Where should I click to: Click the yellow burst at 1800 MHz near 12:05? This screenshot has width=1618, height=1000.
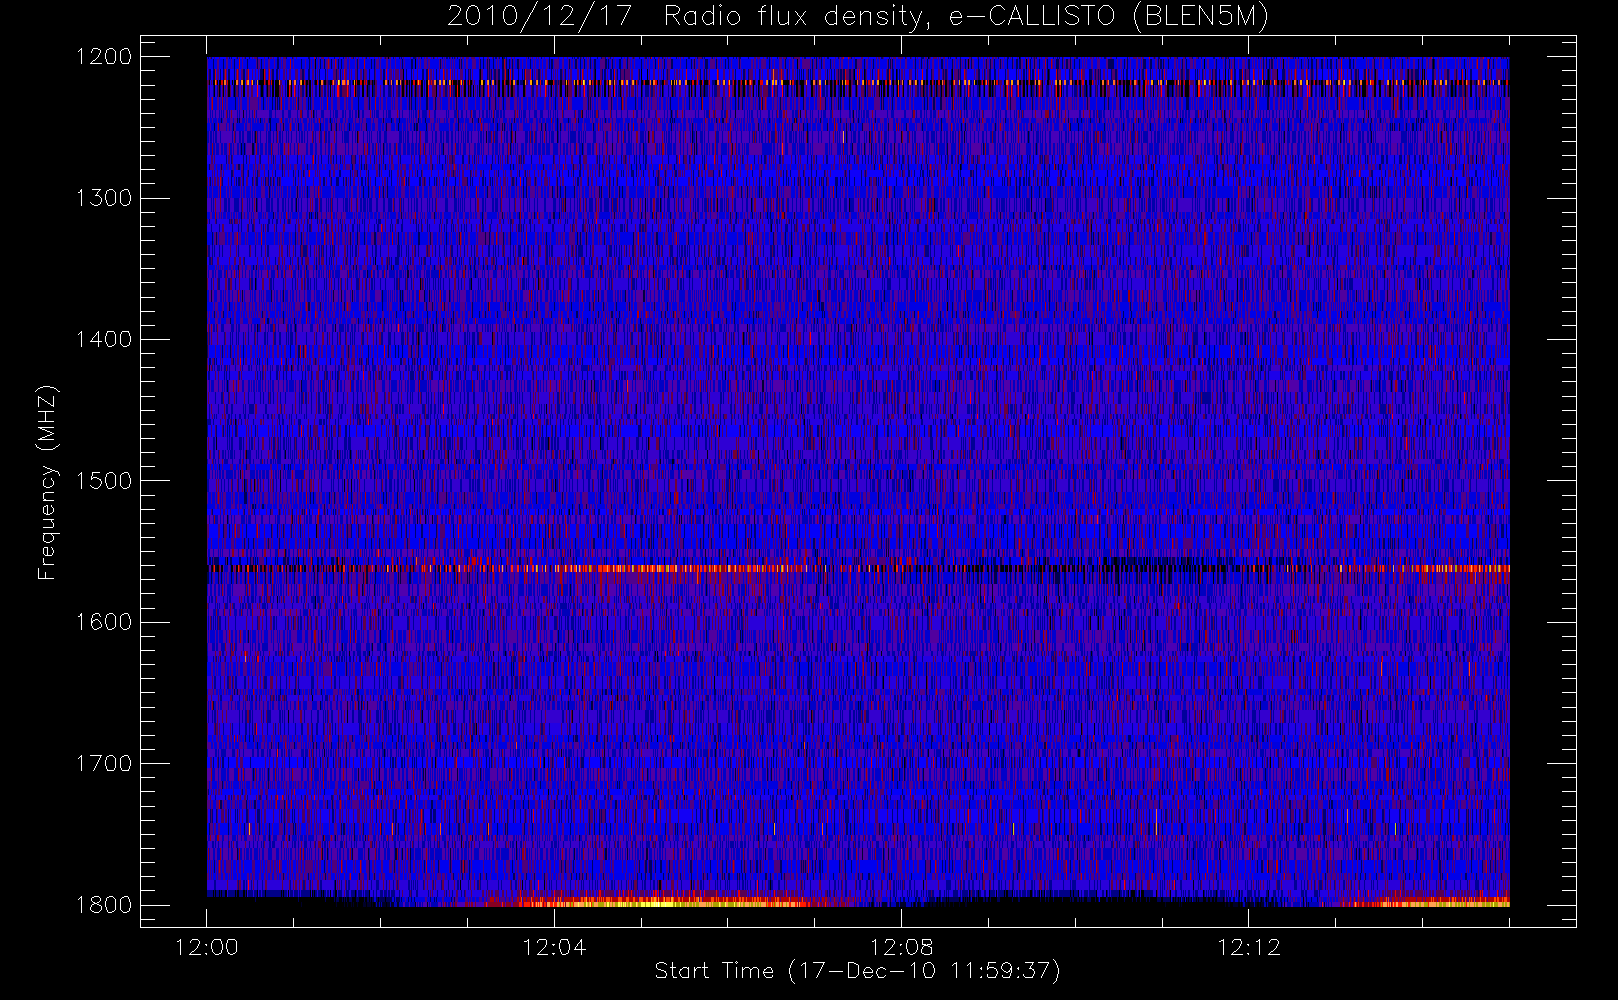(x=660, y=901)
